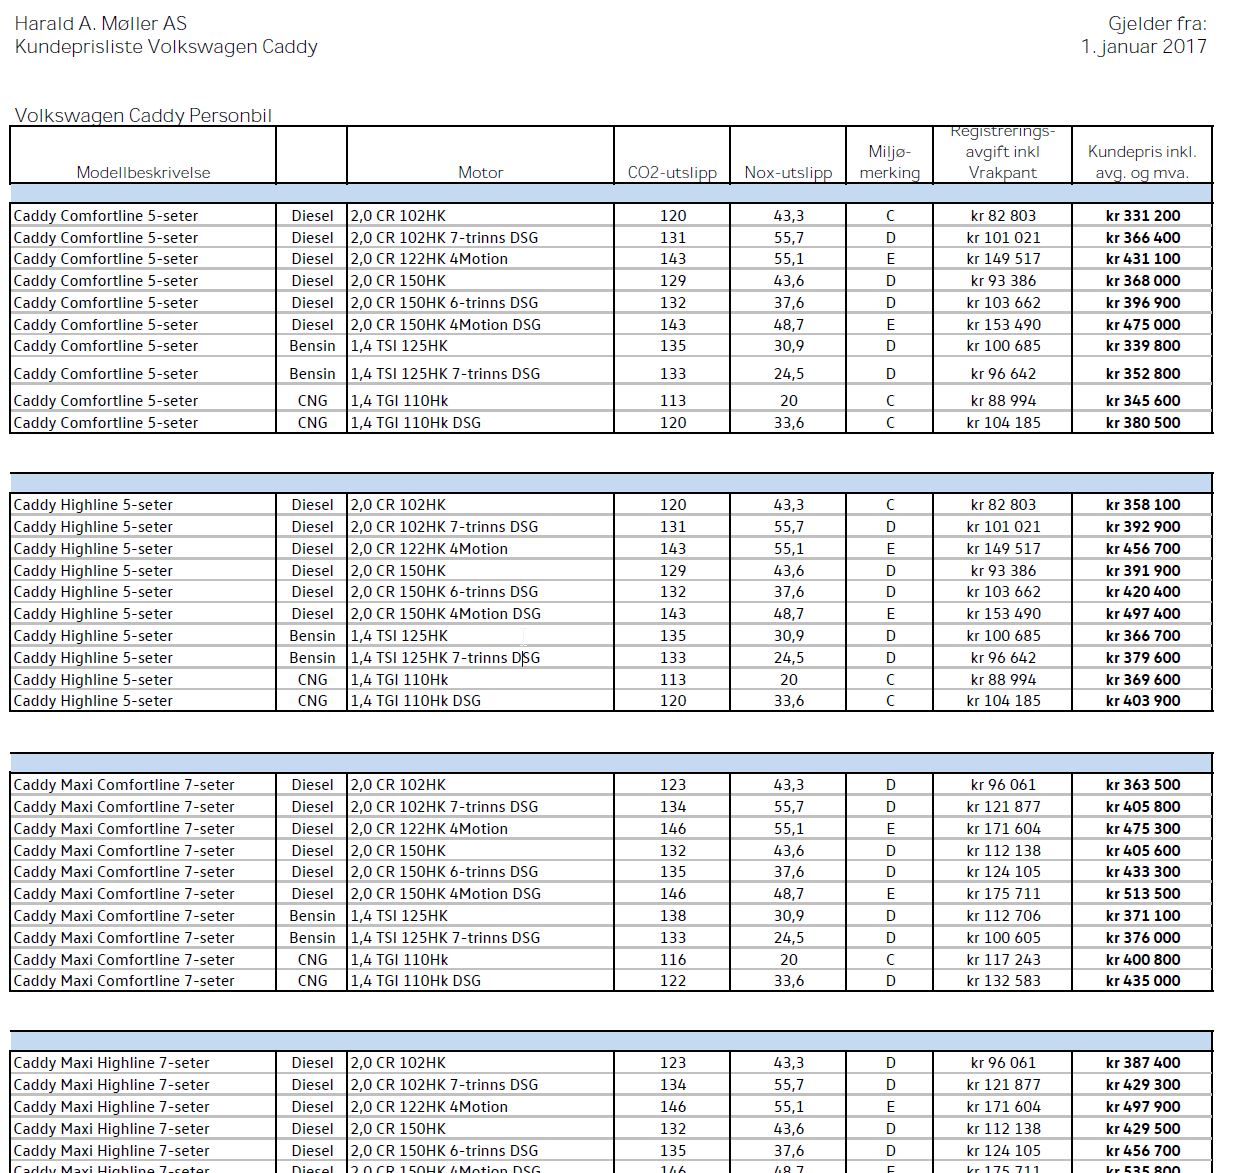Image resolution: width=1239 pixels, height=1173 pixels.
Task: Click the first Caddy Highline 5-seter row label
Action: coord(93,505)
